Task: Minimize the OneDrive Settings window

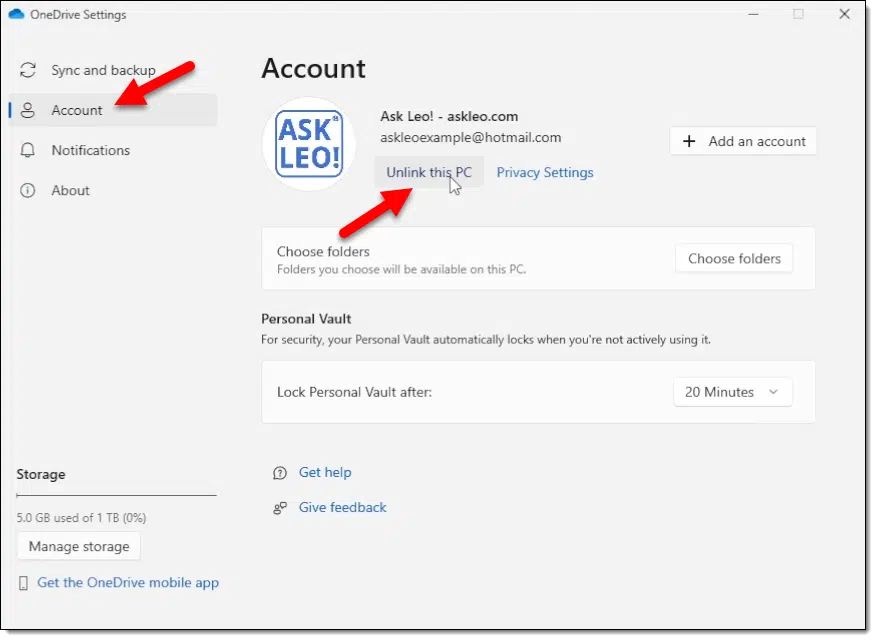Action: [754, 14]
